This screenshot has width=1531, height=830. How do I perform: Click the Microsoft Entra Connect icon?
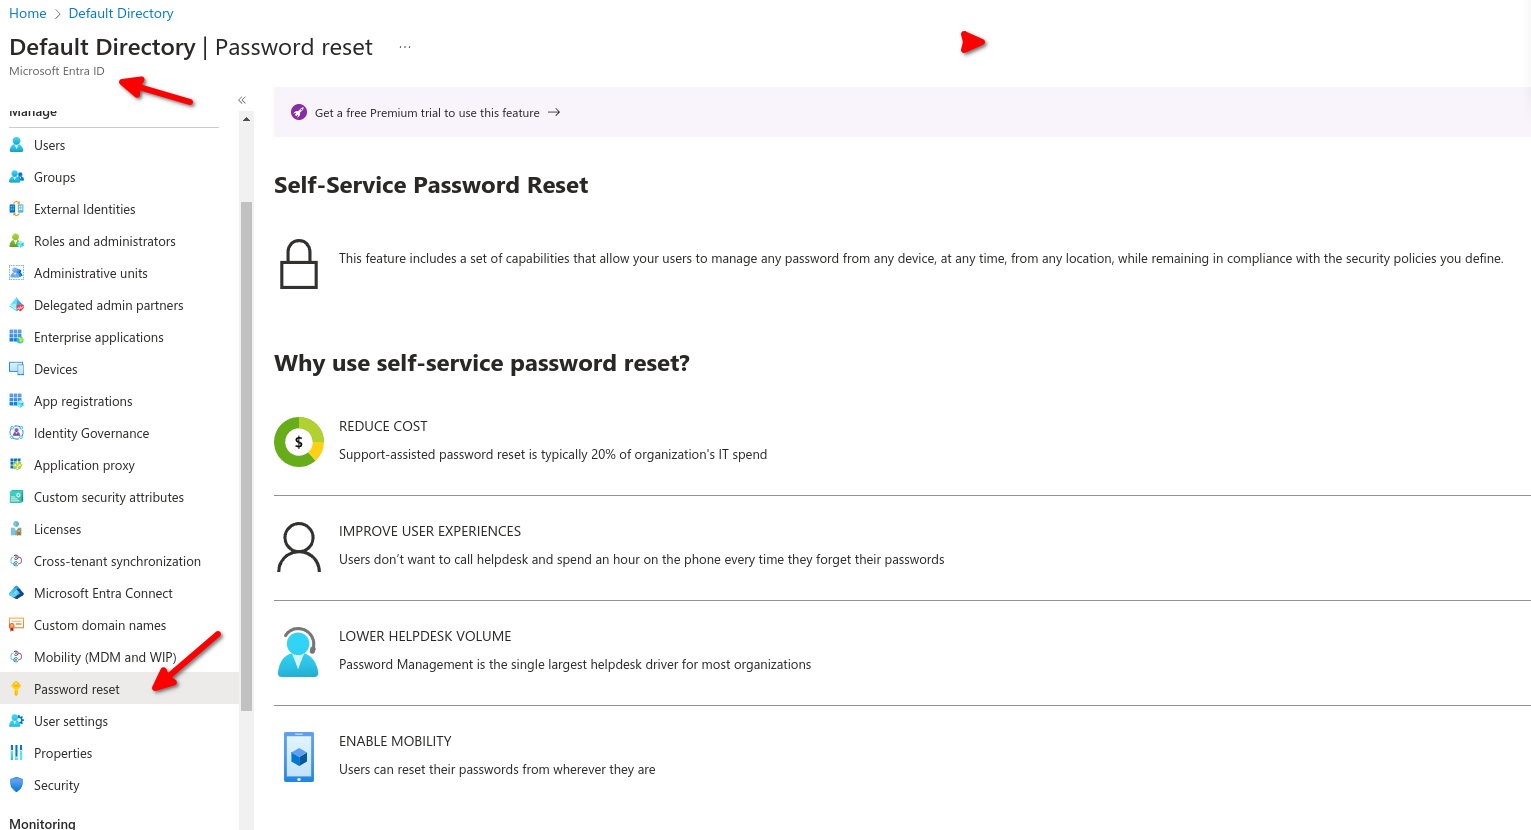pyautogui.click(x=16, y=593)
